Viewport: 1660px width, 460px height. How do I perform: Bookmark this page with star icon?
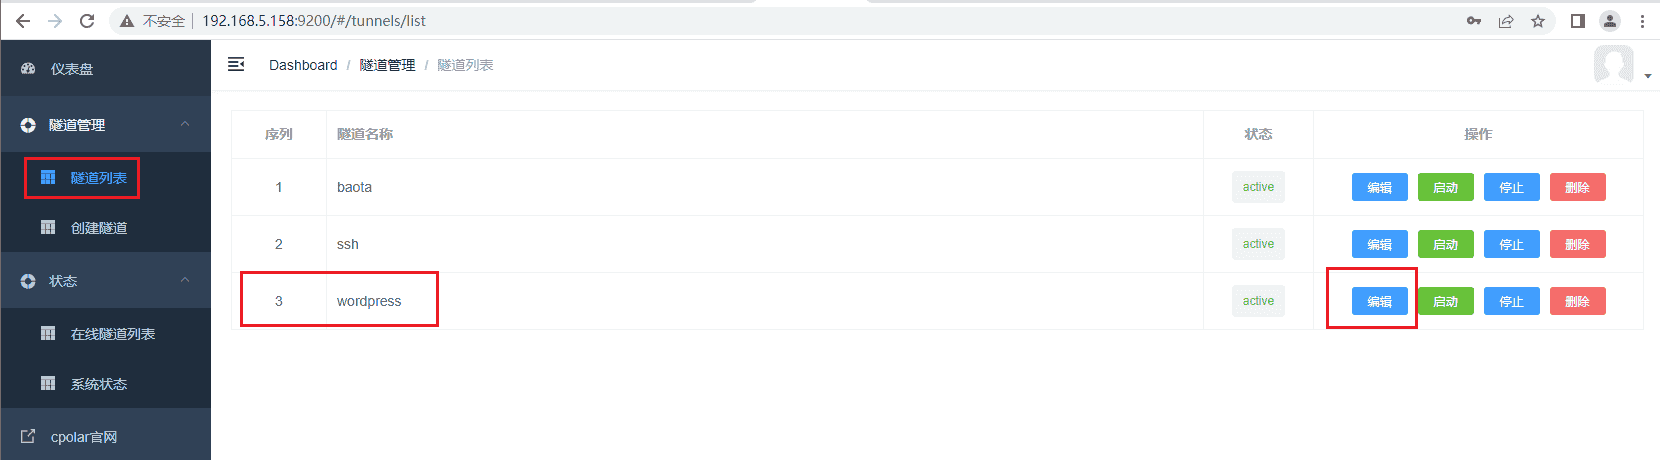(1538, 21)
